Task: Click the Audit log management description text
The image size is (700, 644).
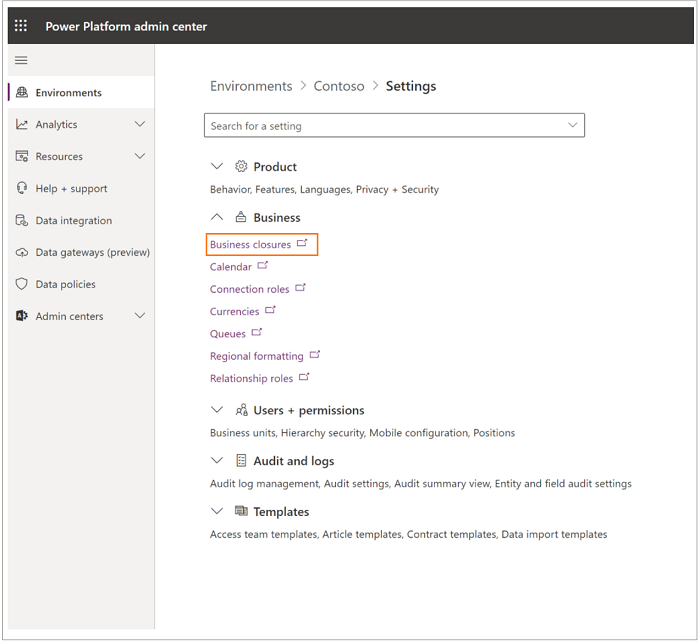Action: point(421,484)
